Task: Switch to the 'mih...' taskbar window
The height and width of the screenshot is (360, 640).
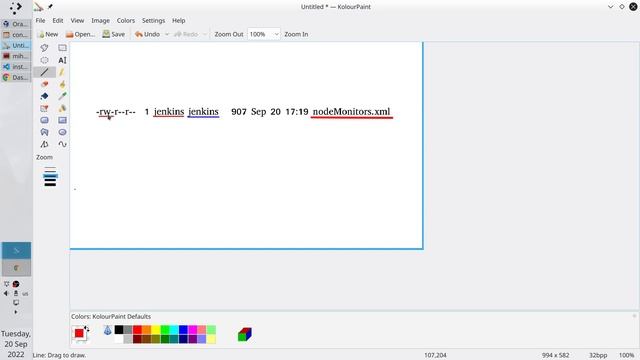Action: 16,56
